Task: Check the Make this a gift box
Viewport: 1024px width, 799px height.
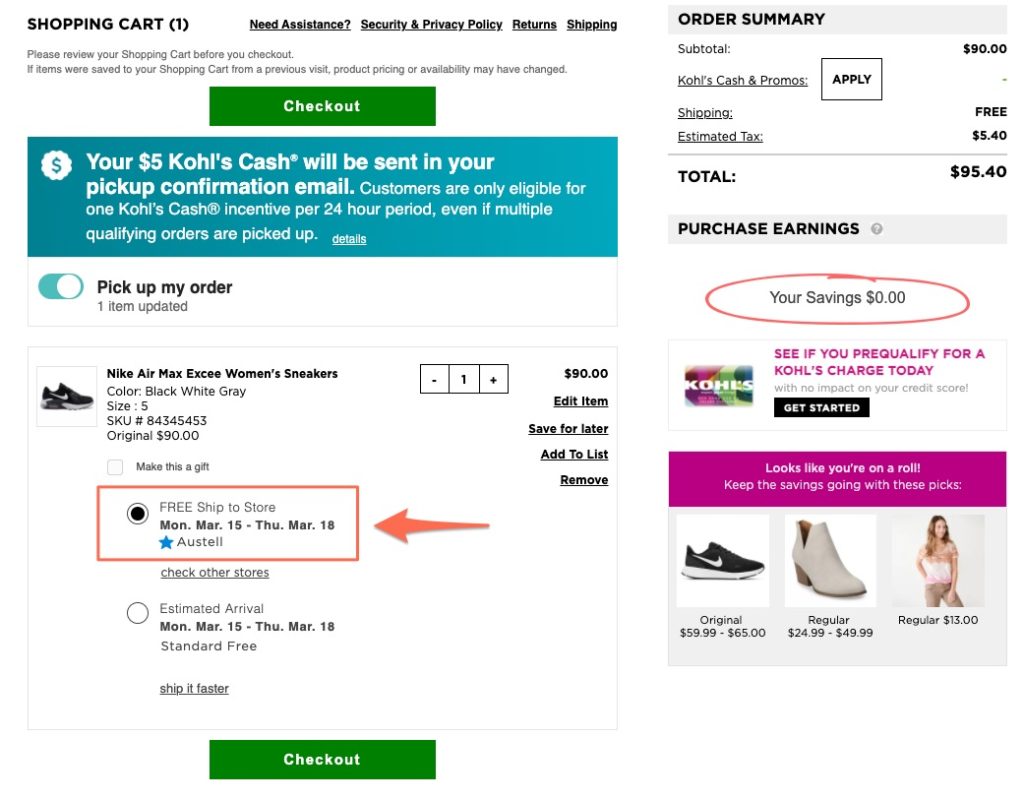Action: tap(115, 466)
